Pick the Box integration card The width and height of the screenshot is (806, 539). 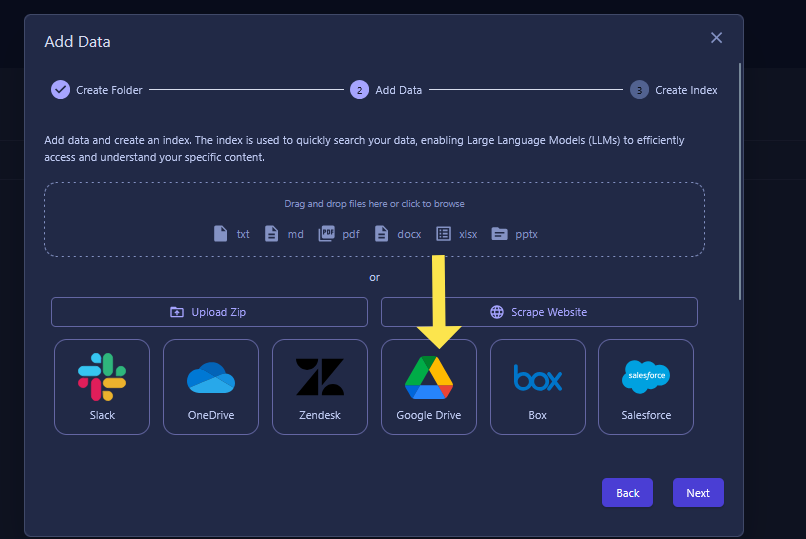[x=538, y=387]
